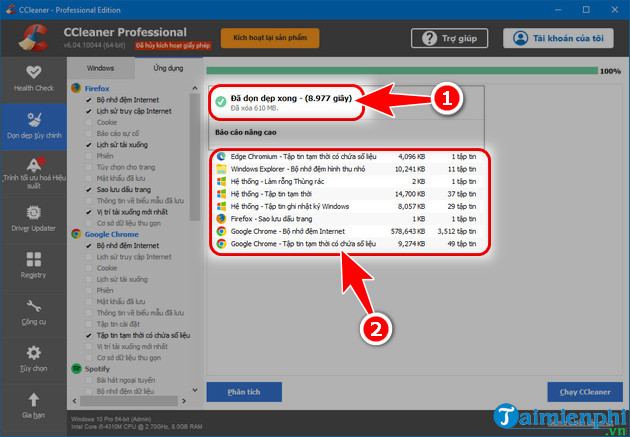Click the green completed checkmark icon
The image size is (630, 437).
coord(221,102)
